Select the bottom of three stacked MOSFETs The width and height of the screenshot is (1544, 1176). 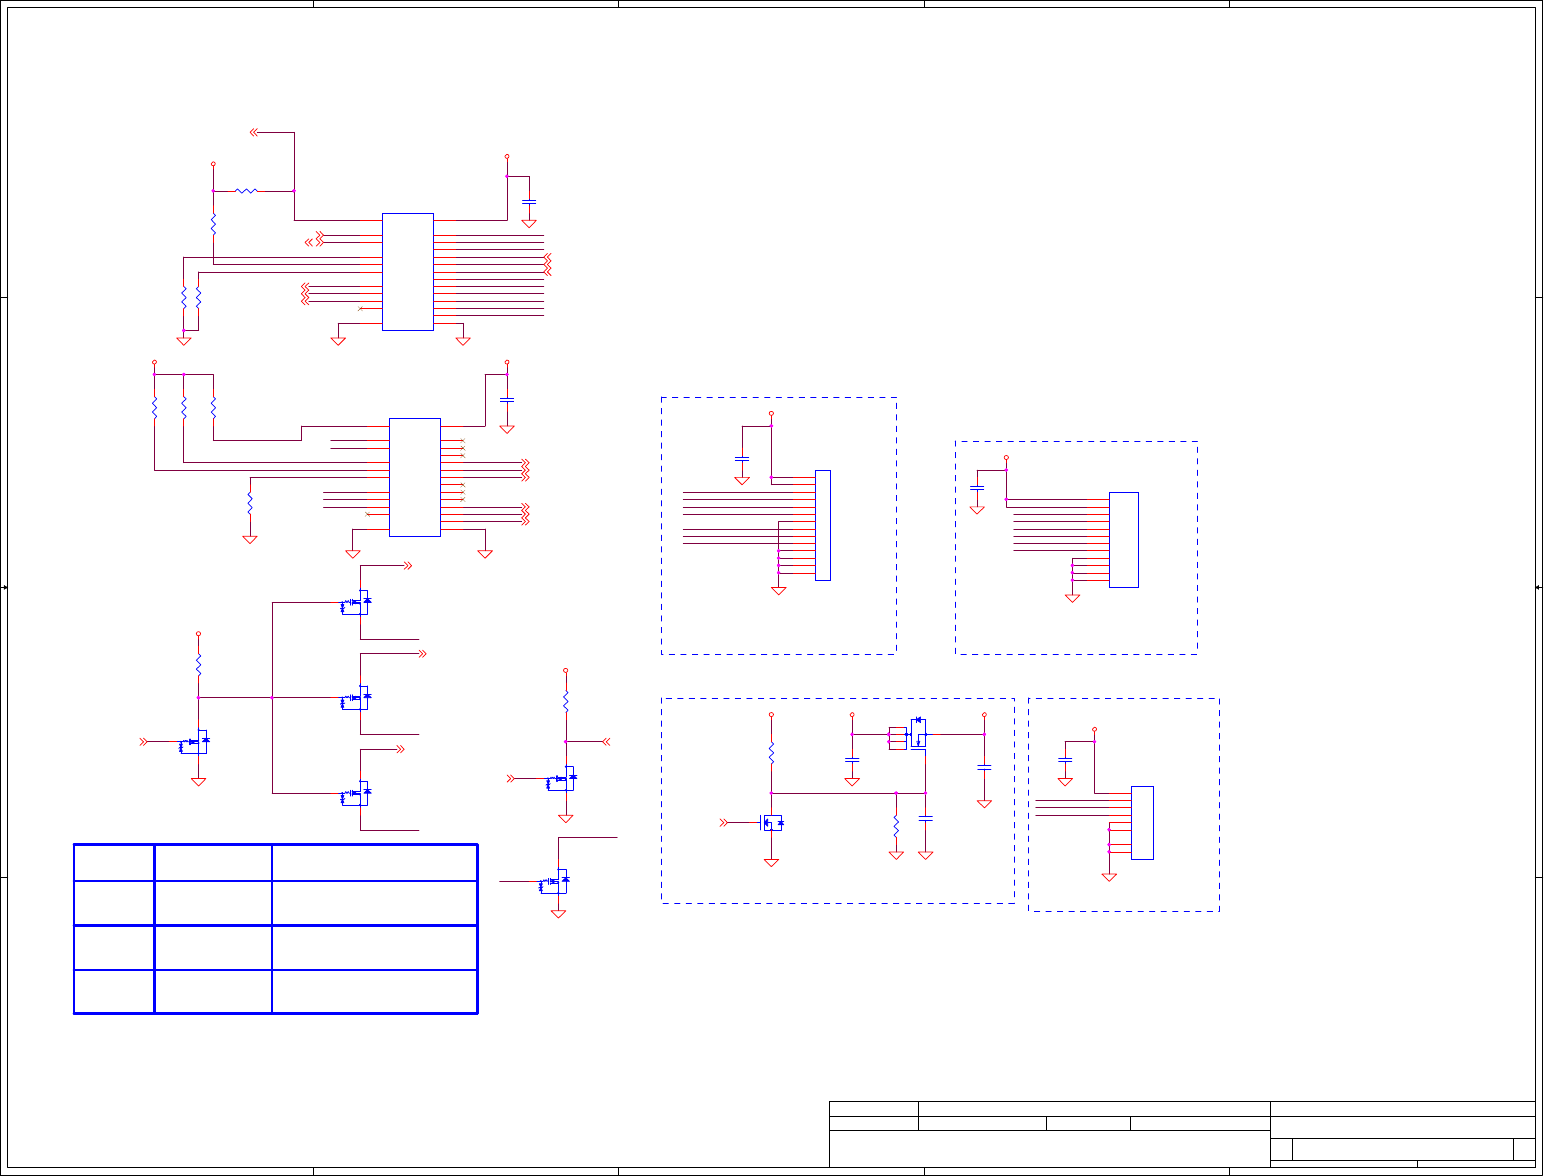click(x=356, y=794)
